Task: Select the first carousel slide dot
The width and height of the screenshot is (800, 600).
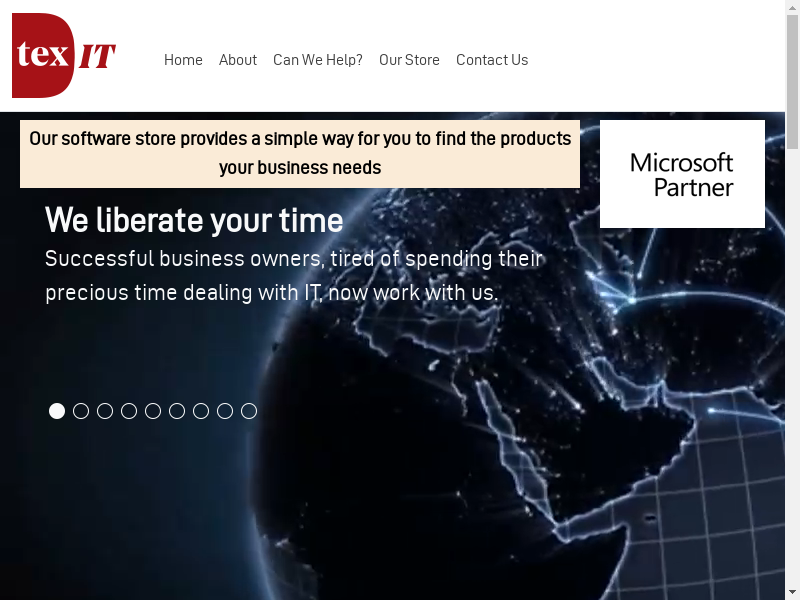Action: point(57,411)
